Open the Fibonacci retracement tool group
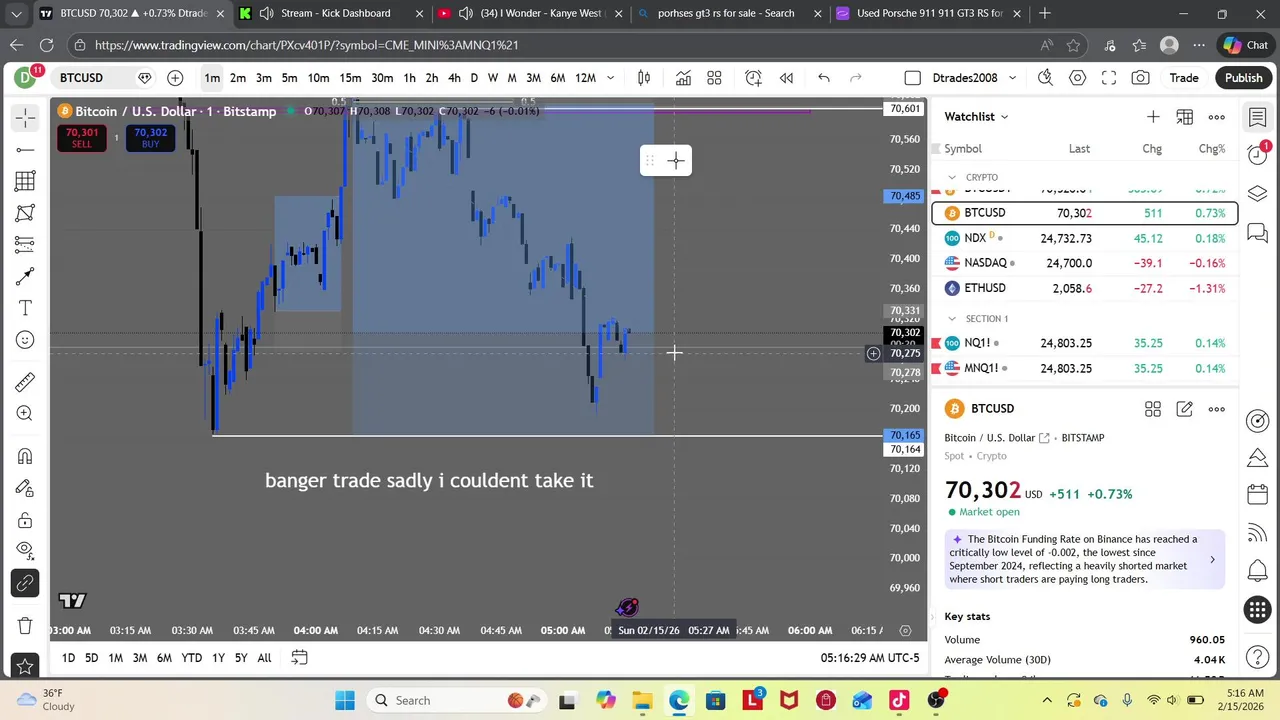This screenshot has height=720, width=1280. [x=25, y=181]
